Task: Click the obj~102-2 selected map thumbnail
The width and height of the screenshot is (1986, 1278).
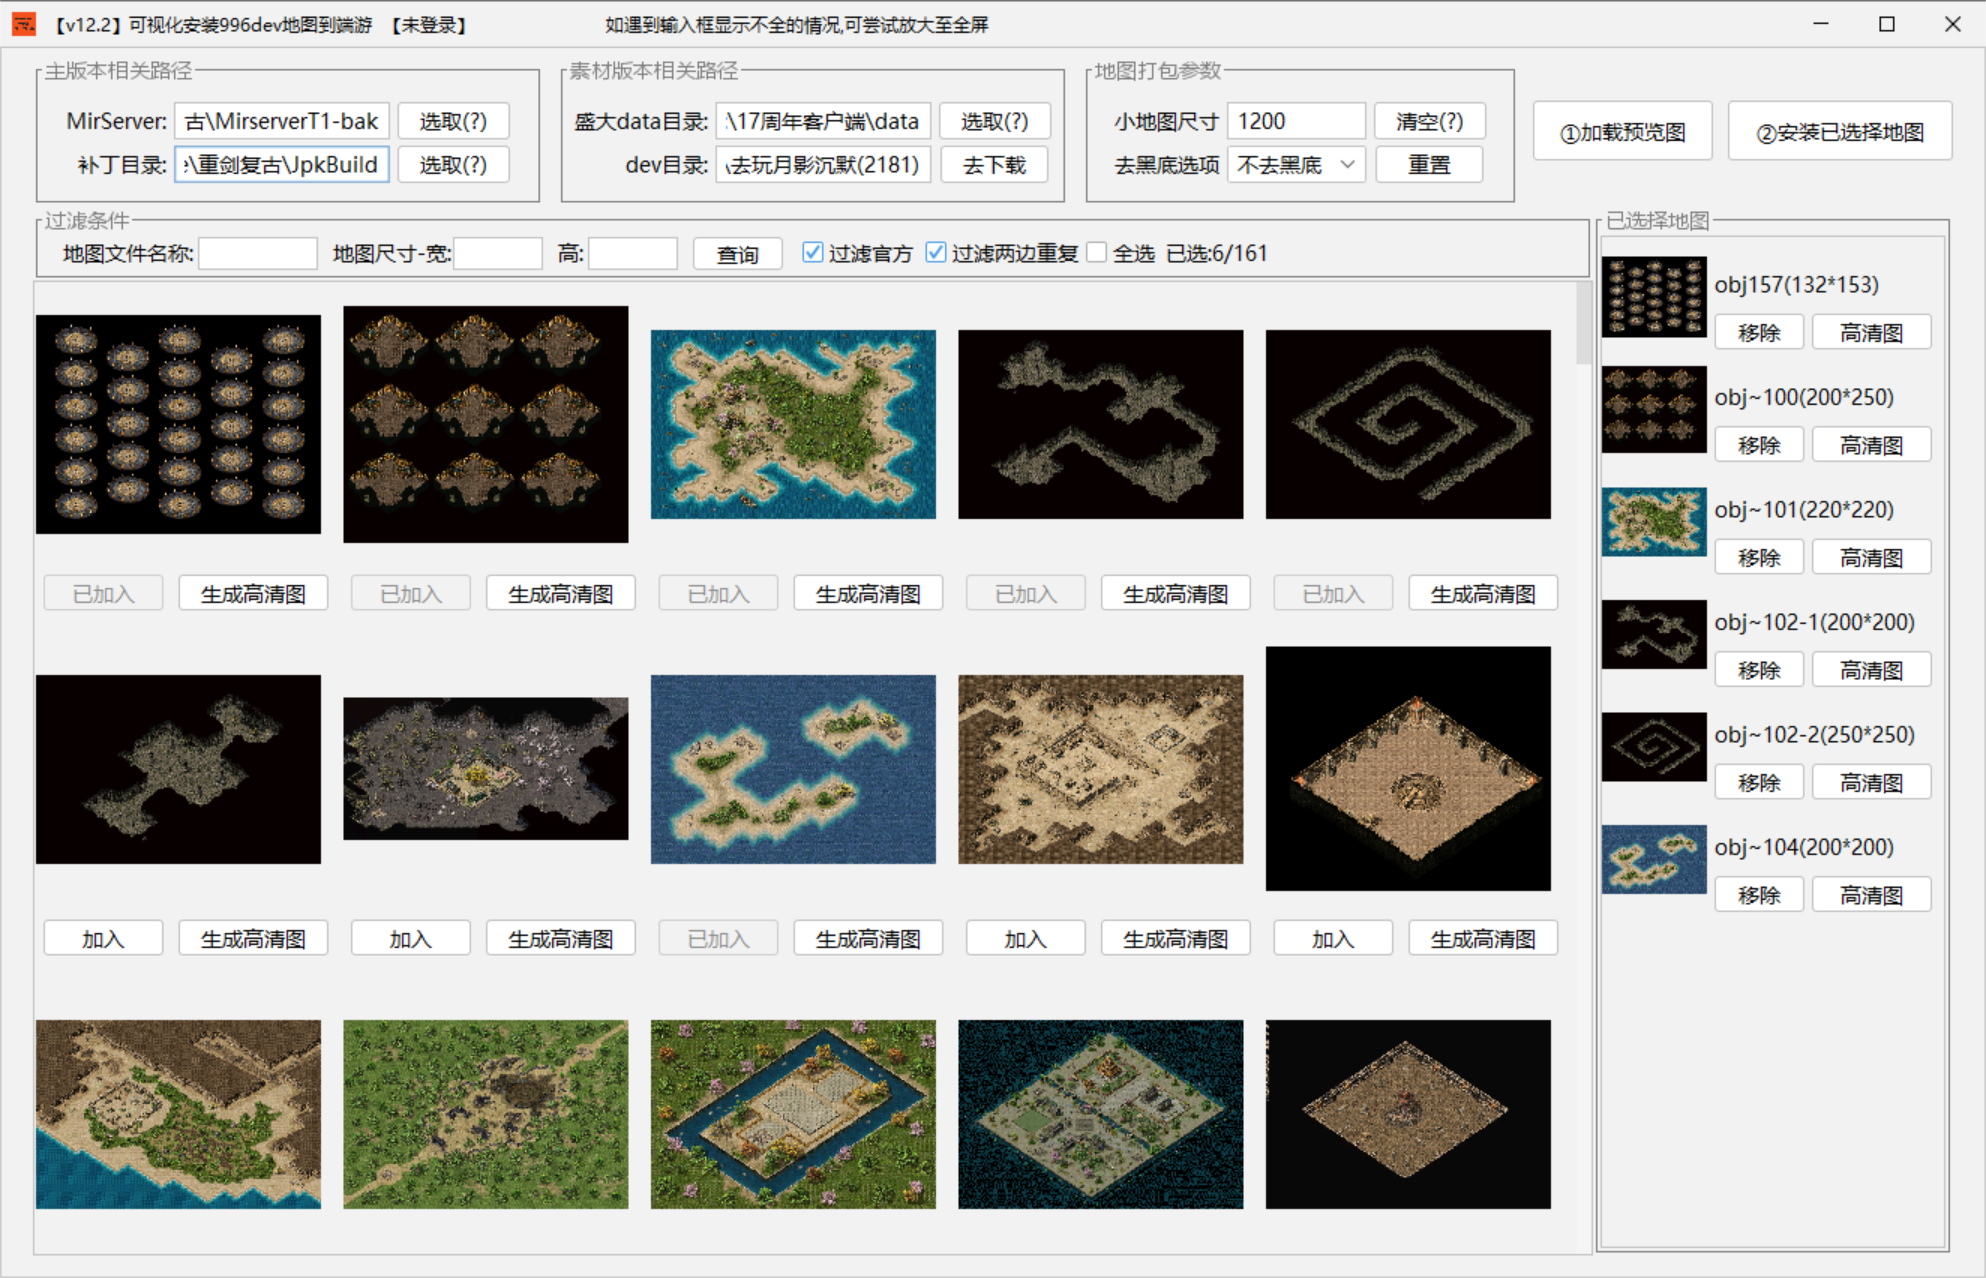Action: point(1654,746)
